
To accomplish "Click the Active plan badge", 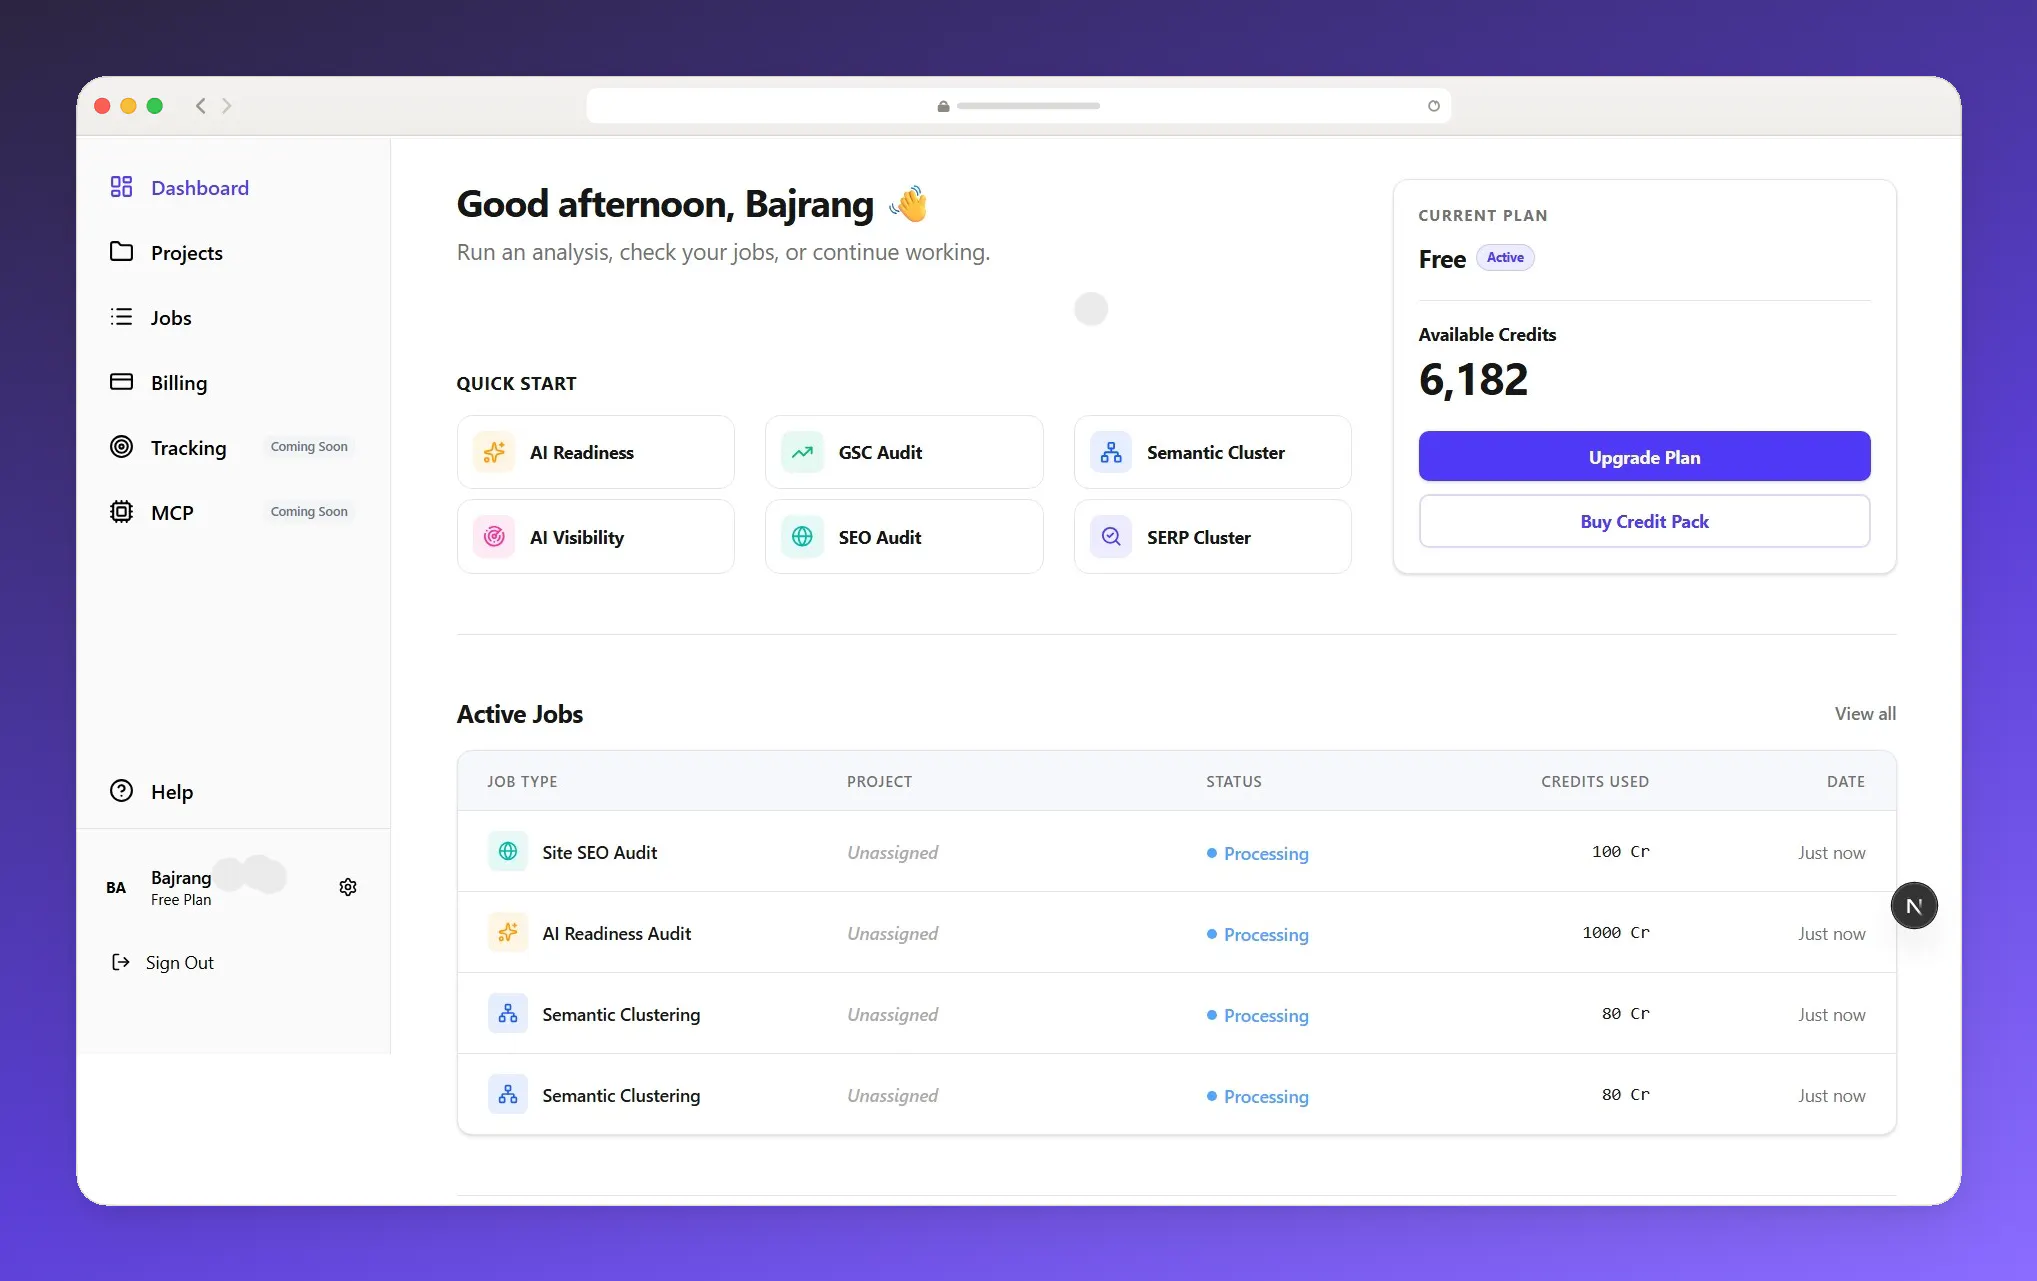I will 1505,257.
